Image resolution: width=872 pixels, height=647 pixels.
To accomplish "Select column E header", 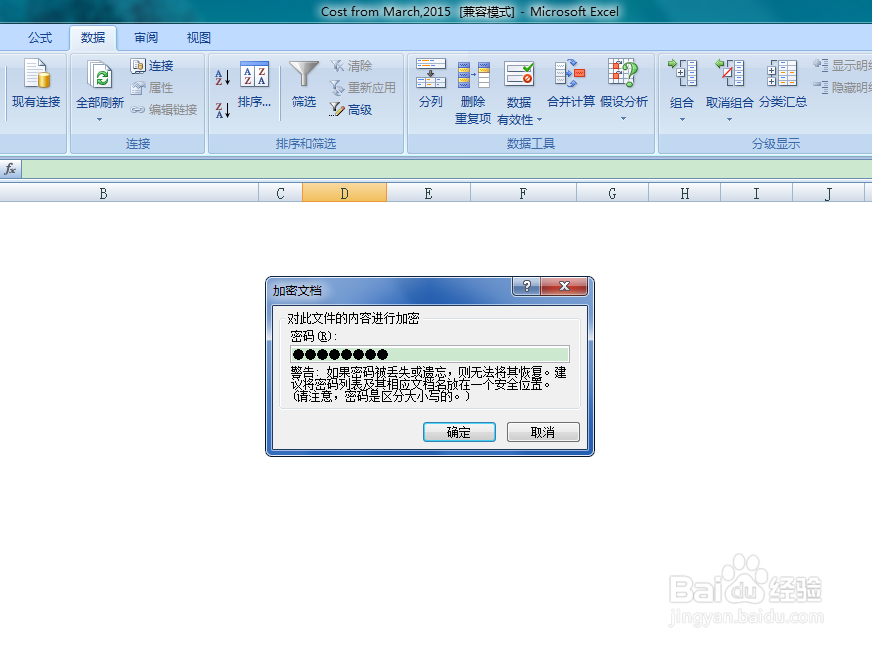I will coord(428,194).
